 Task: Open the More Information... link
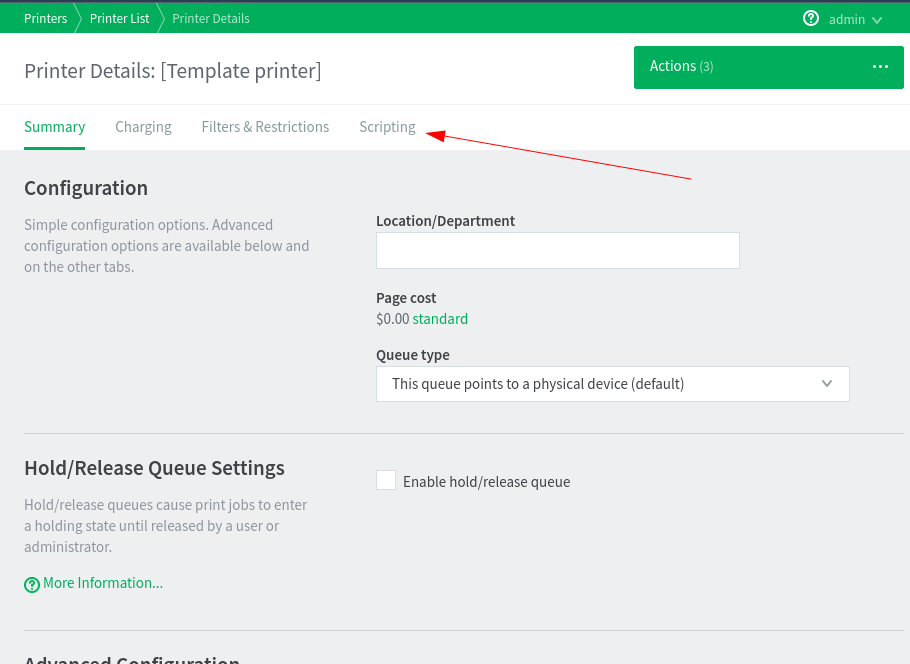[x=102, y=583]
